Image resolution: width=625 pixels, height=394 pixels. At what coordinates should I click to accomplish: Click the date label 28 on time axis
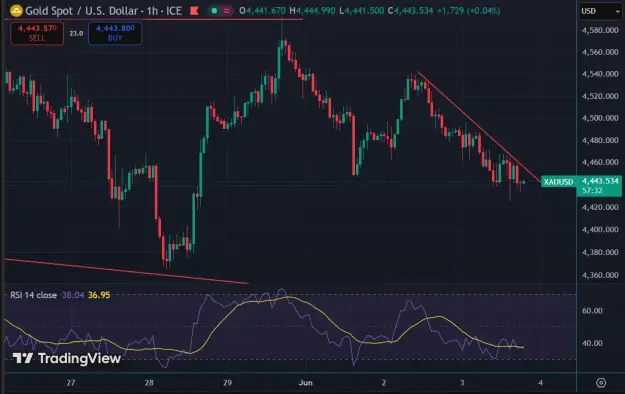tap(149, 383)
